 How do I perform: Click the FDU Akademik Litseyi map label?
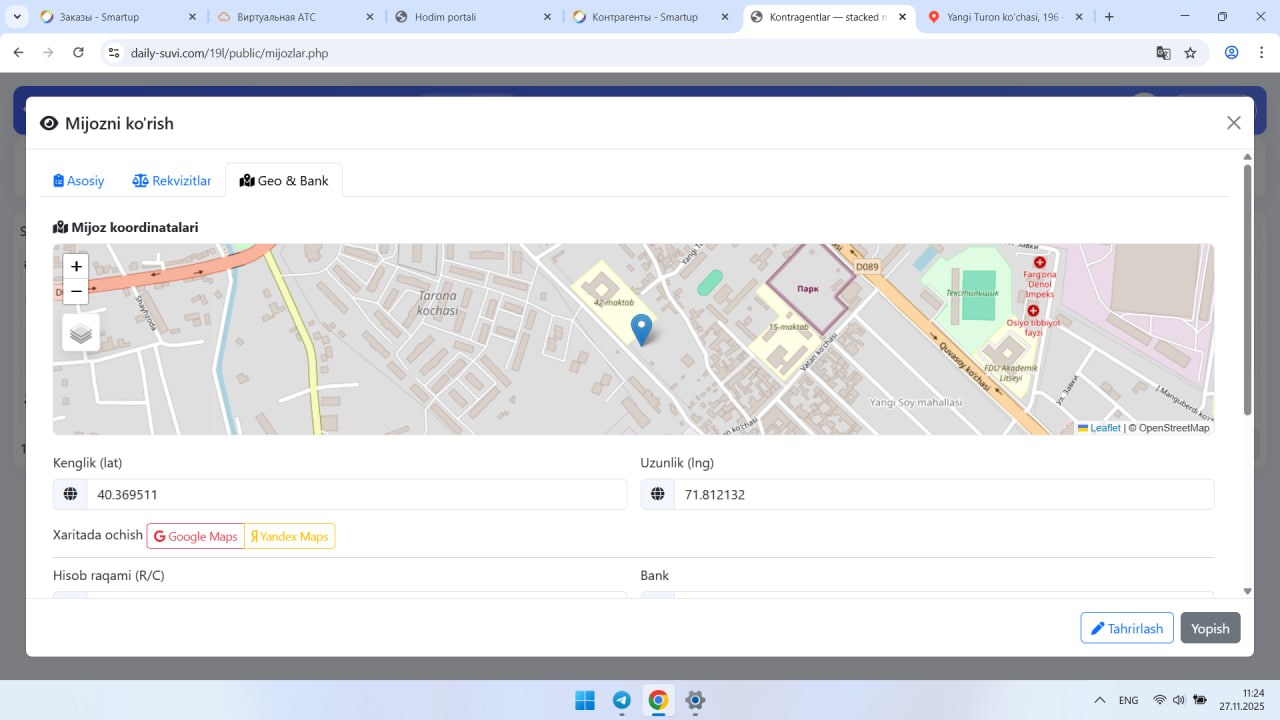[x=1011, y=373]
